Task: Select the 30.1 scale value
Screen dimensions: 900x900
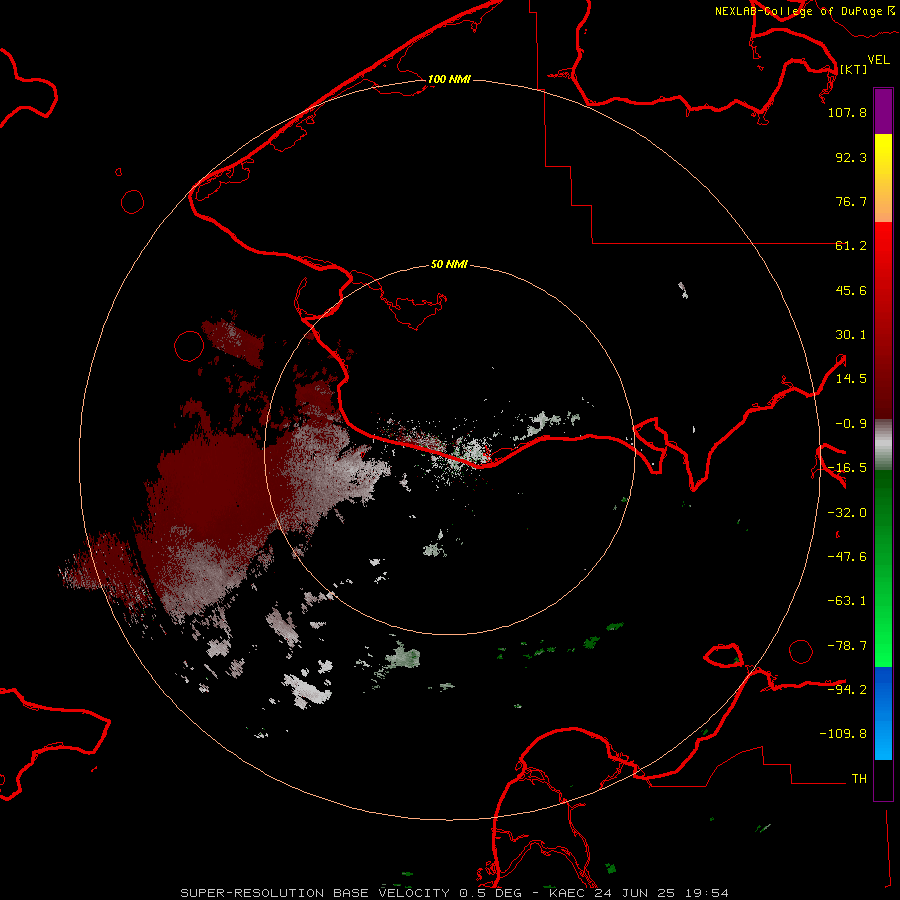Action: coord(851,335)
